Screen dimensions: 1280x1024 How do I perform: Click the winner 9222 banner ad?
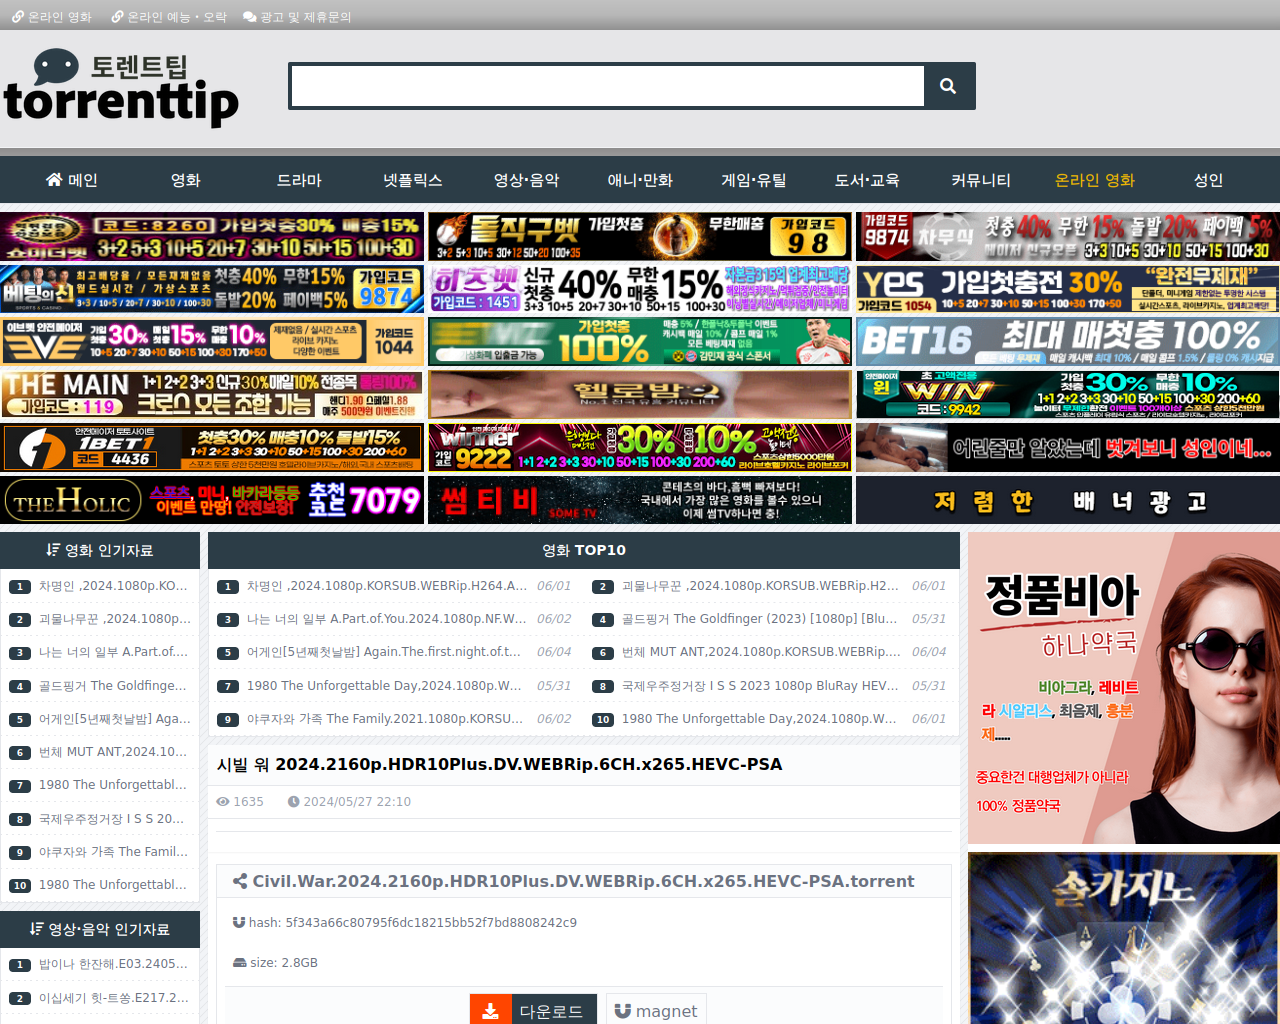click(640, 447)
